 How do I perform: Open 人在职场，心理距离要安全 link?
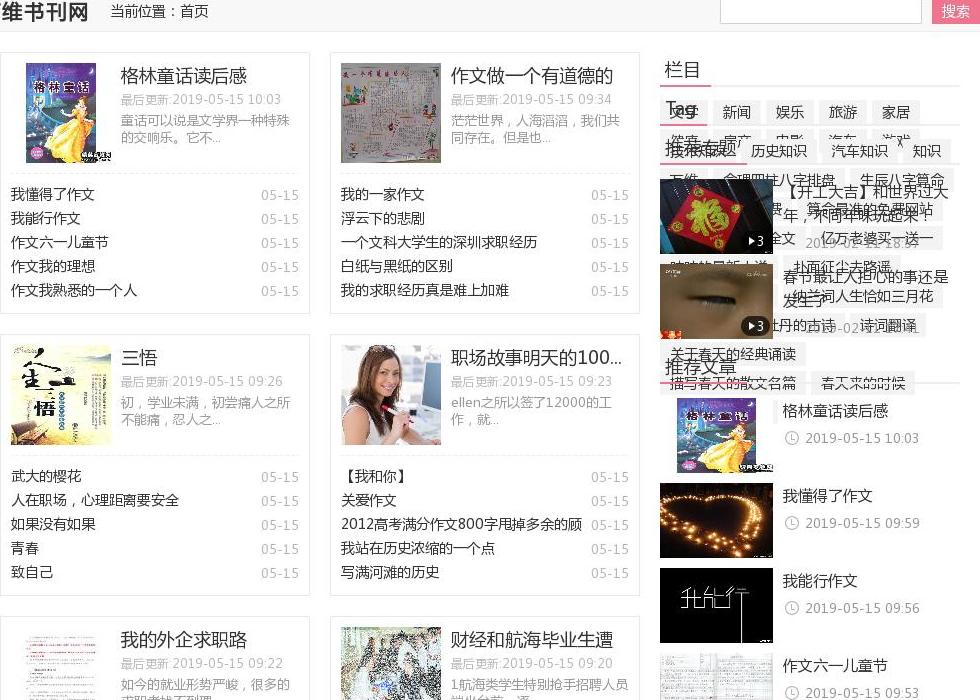point(94,500)
